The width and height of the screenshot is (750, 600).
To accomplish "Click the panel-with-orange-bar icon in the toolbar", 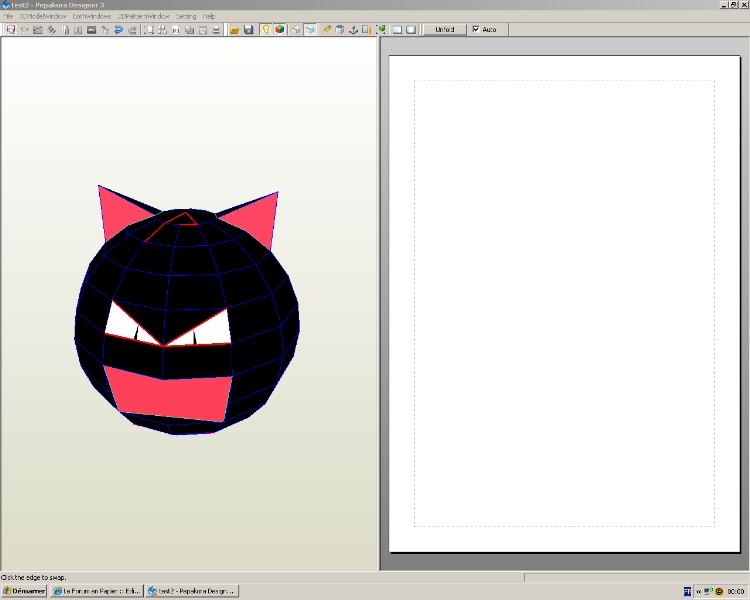I will click(x=366, y=30).
